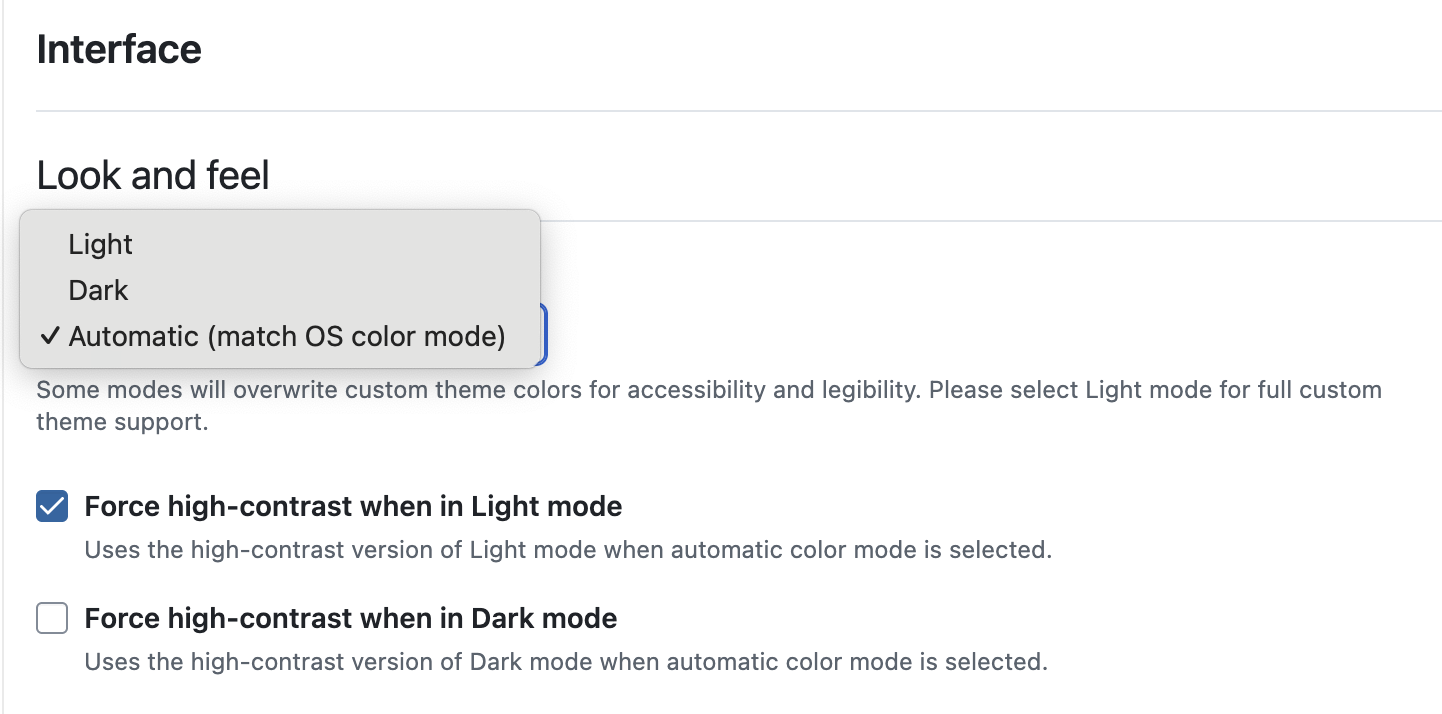Uncheck Force high-contrast when in Light mode
Viewport: 1442px width, 714px height.
[x=51, y=506]
